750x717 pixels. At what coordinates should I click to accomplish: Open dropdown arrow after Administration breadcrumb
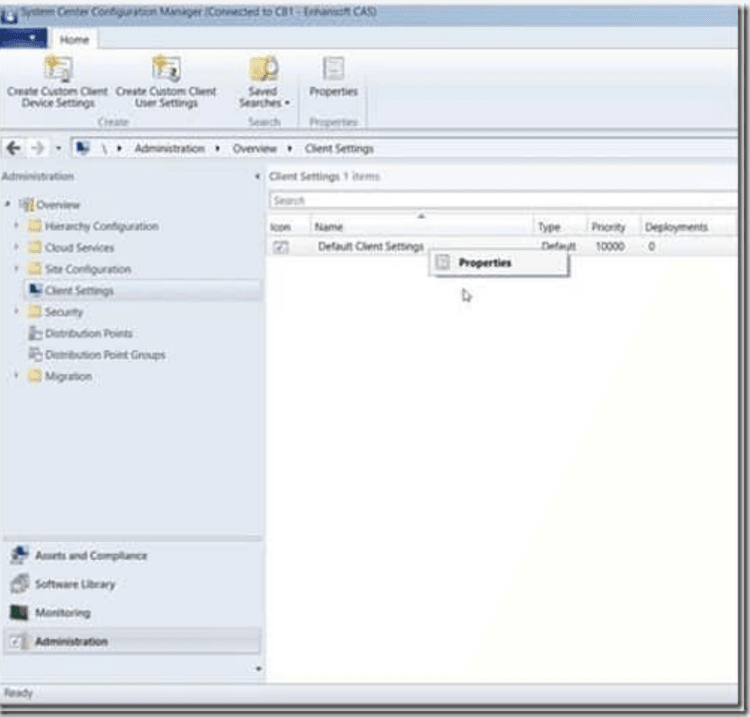pos(218,149)
